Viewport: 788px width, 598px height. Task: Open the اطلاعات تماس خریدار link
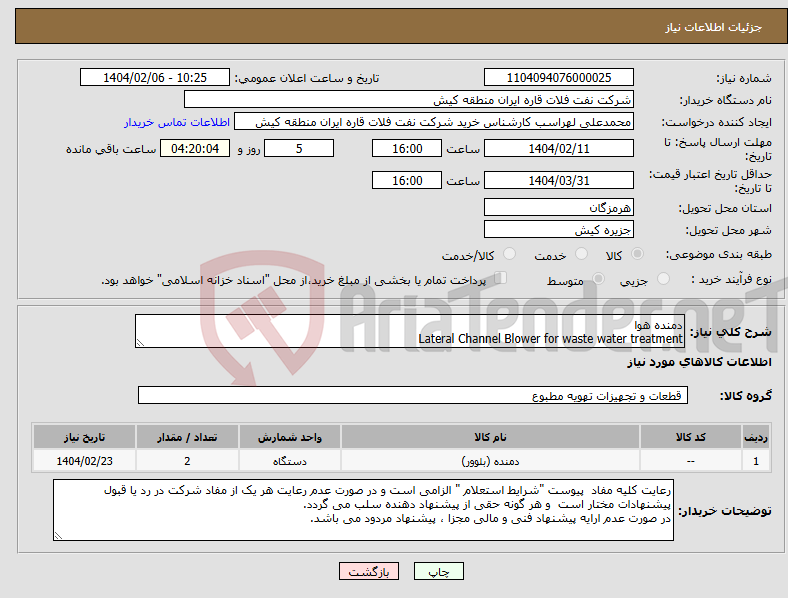(177, 122)
